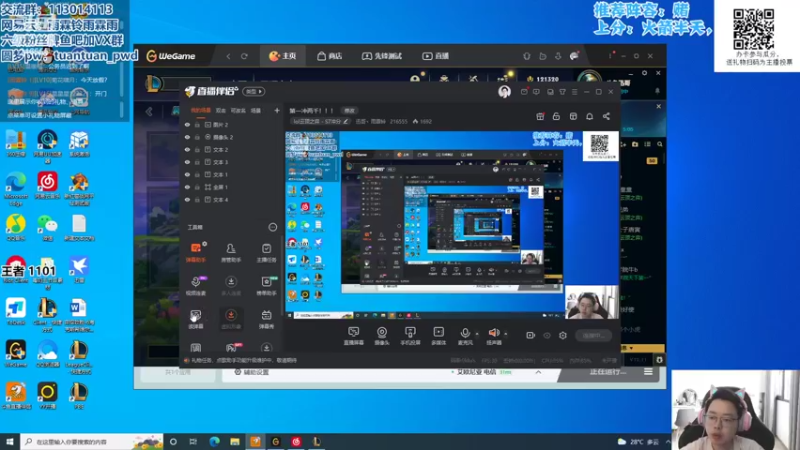Open the 房管助手 tool
This screenshot has width=800, height=450.
tap(231, 252)
